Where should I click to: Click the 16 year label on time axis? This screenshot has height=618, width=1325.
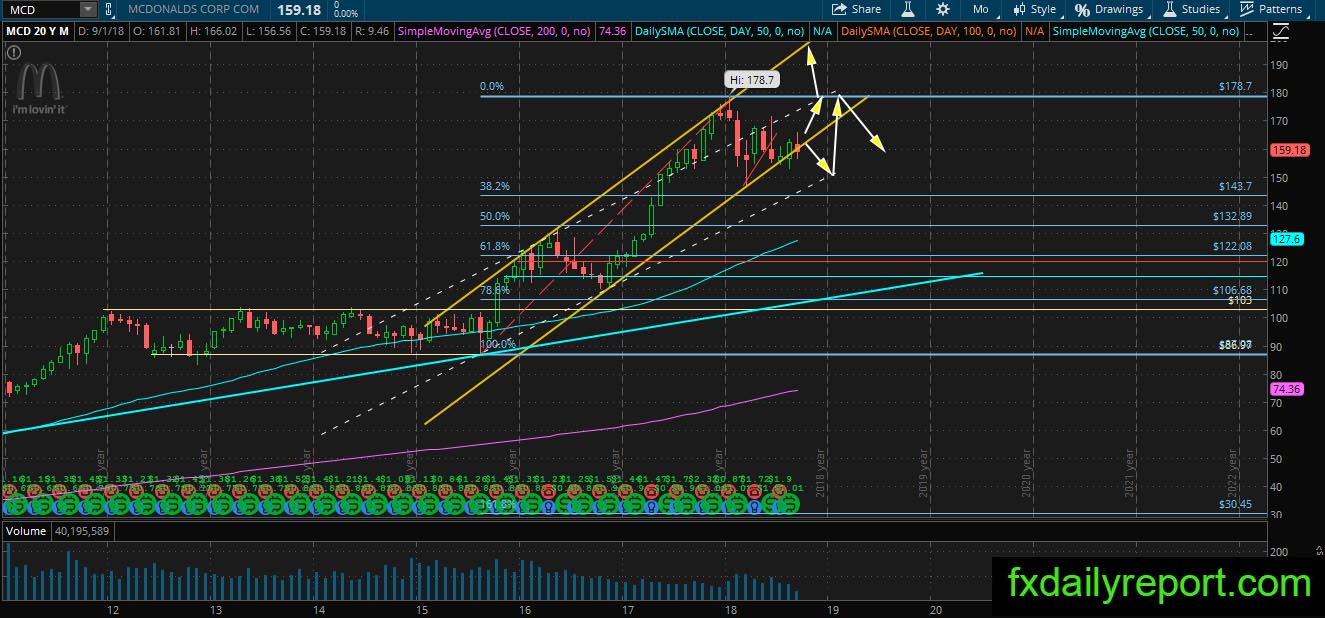pos(523,609)
